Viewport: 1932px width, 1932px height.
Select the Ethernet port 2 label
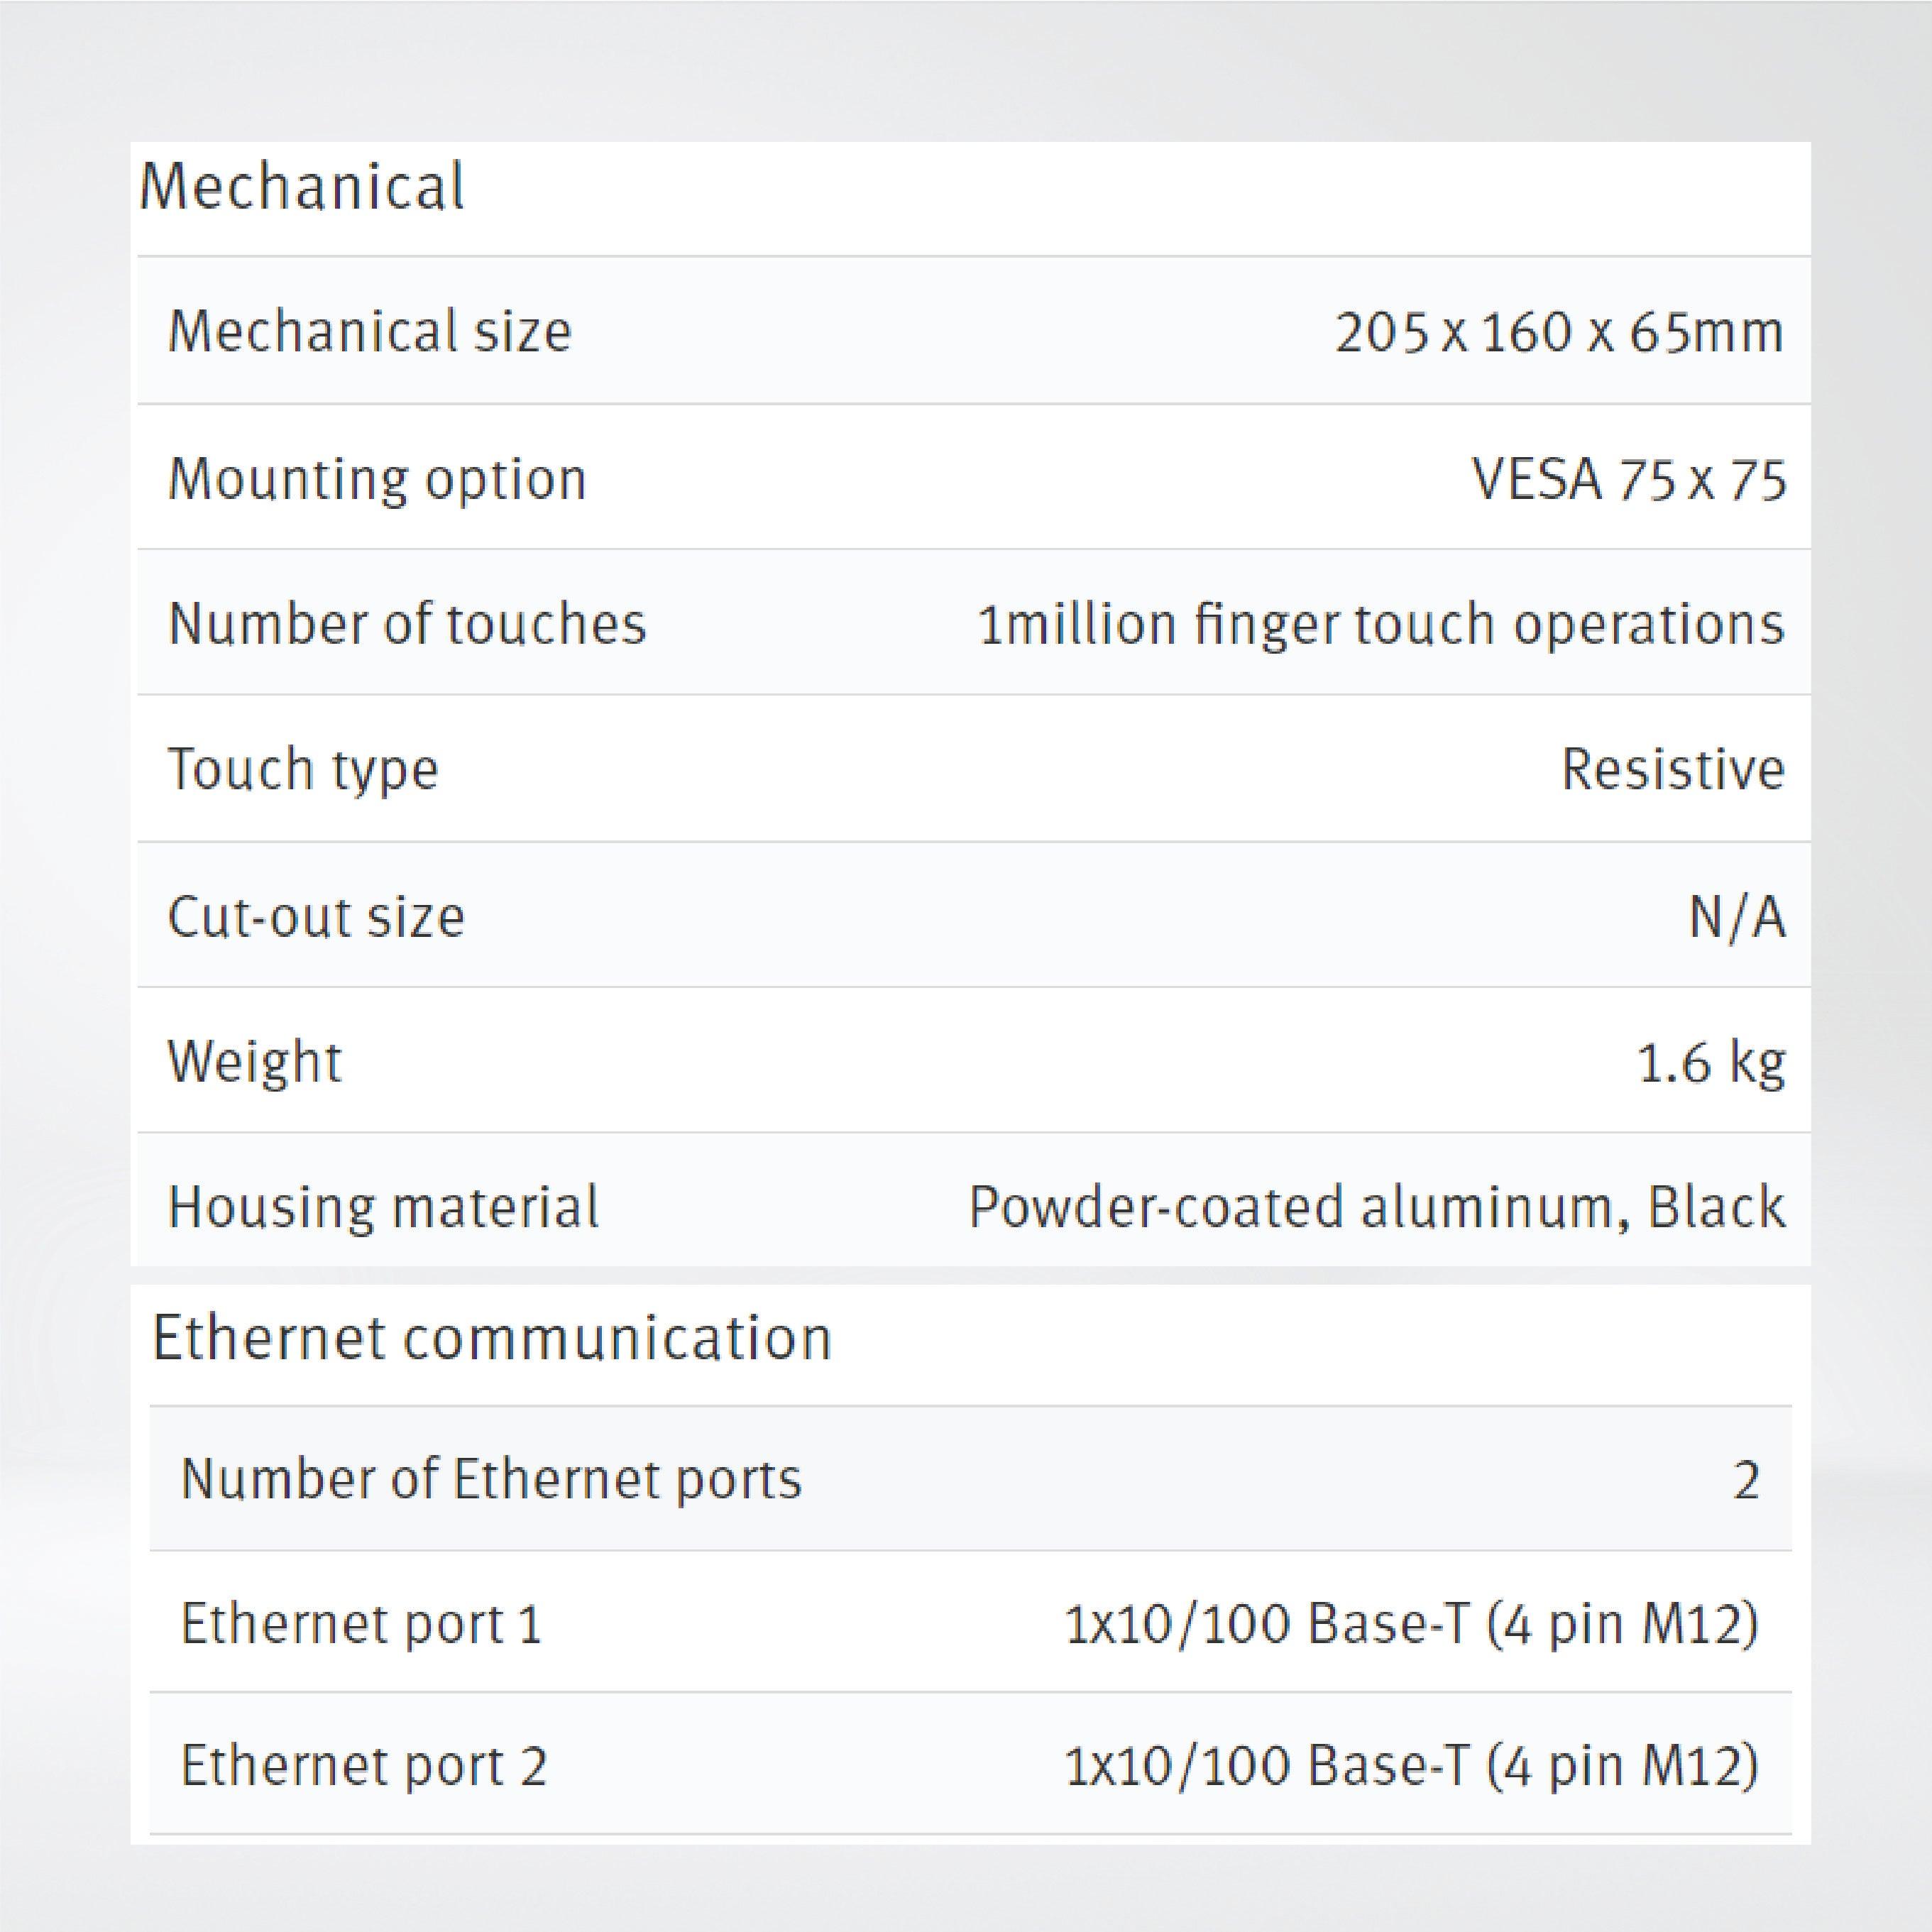364,1765
